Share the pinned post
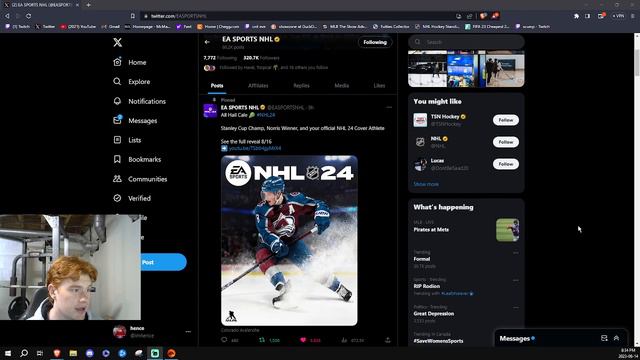This screenshot has width=640, height=360. point(388,340)
